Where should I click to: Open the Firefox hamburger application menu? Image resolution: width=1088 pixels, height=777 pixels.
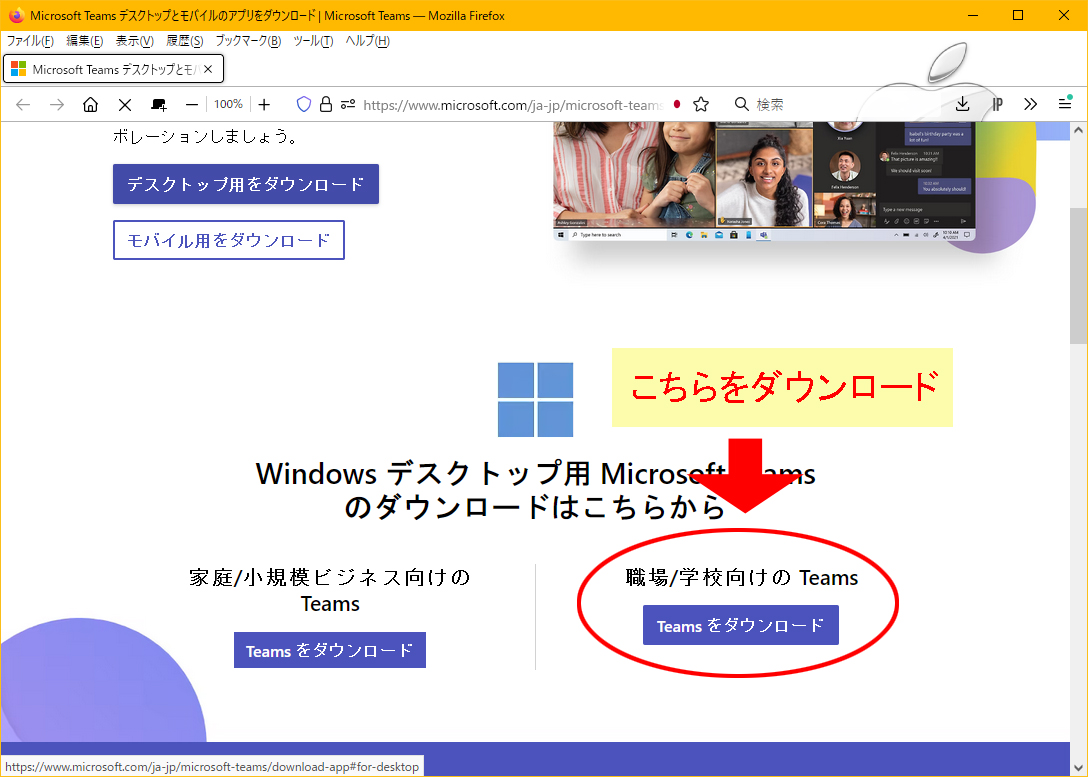point(1065,104)
